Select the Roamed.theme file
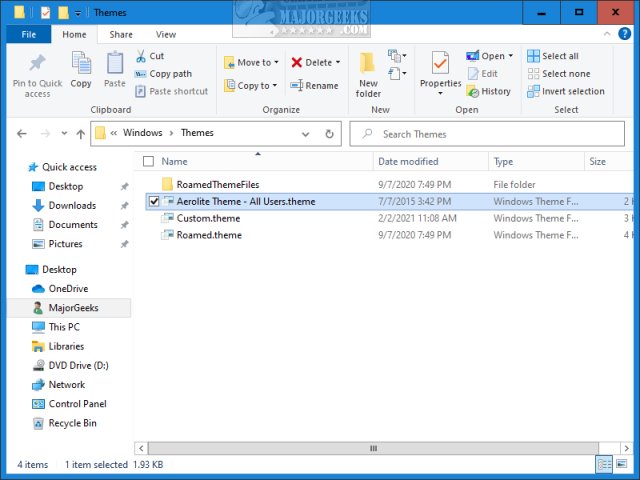 pos(209,235)
